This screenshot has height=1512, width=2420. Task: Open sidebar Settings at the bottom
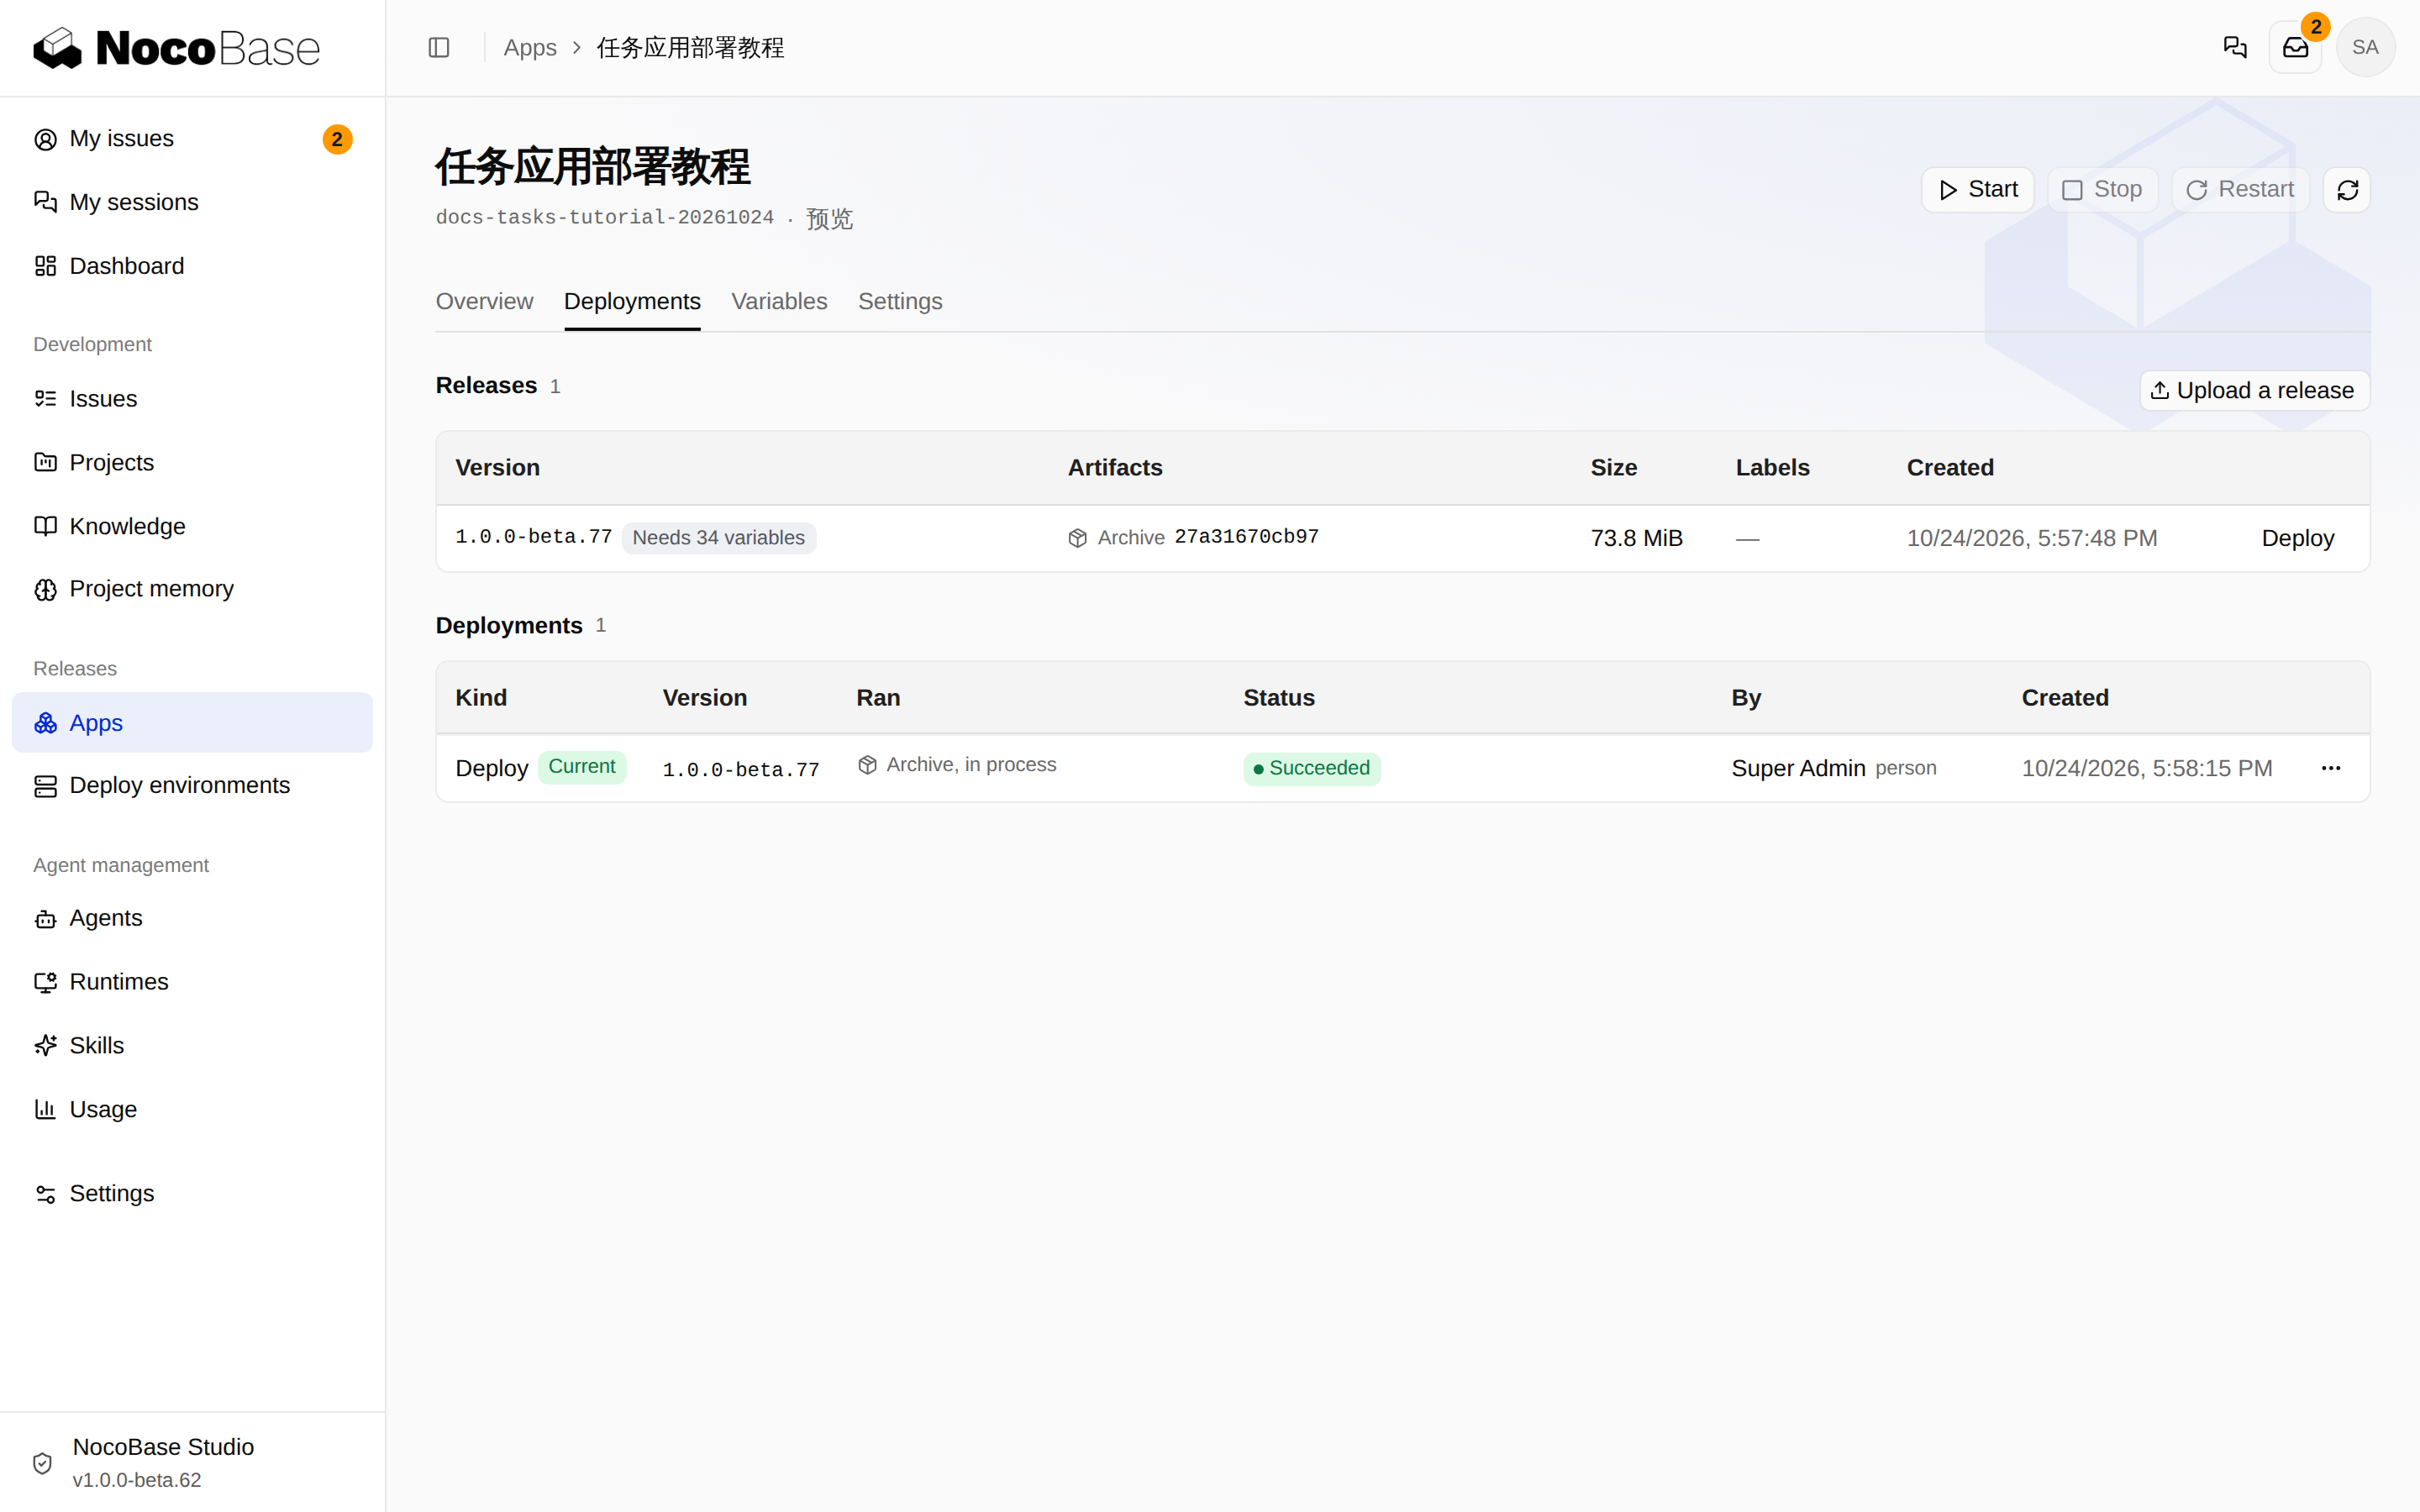click(192, 1194)
